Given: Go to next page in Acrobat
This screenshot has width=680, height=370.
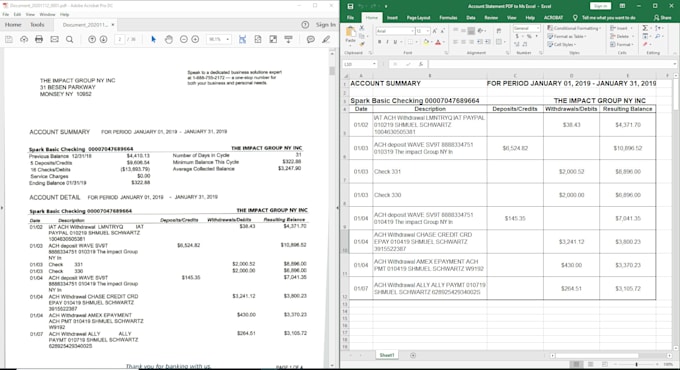Looking at the screenshot, I should (x=104, y=39).
